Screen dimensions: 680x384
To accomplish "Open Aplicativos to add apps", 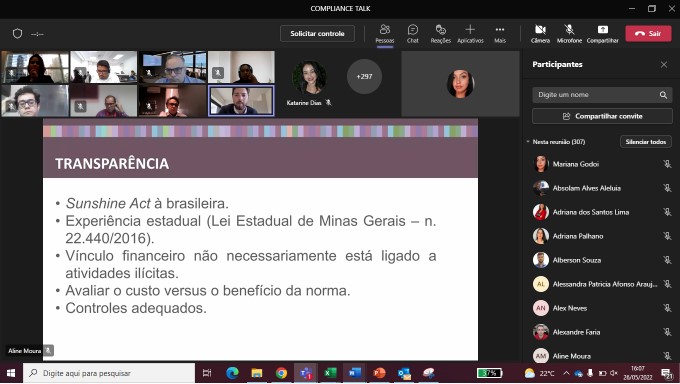I will tap(470, 34).
